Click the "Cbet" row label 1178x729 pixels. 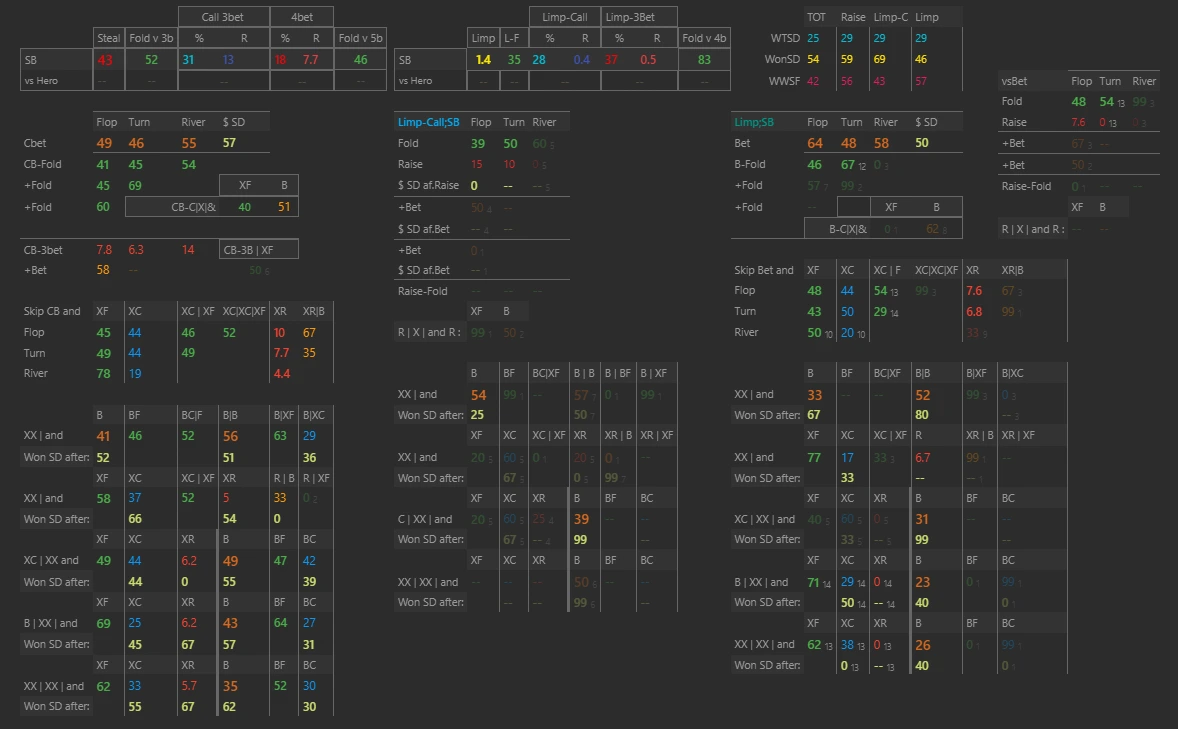tap(35, 143)
